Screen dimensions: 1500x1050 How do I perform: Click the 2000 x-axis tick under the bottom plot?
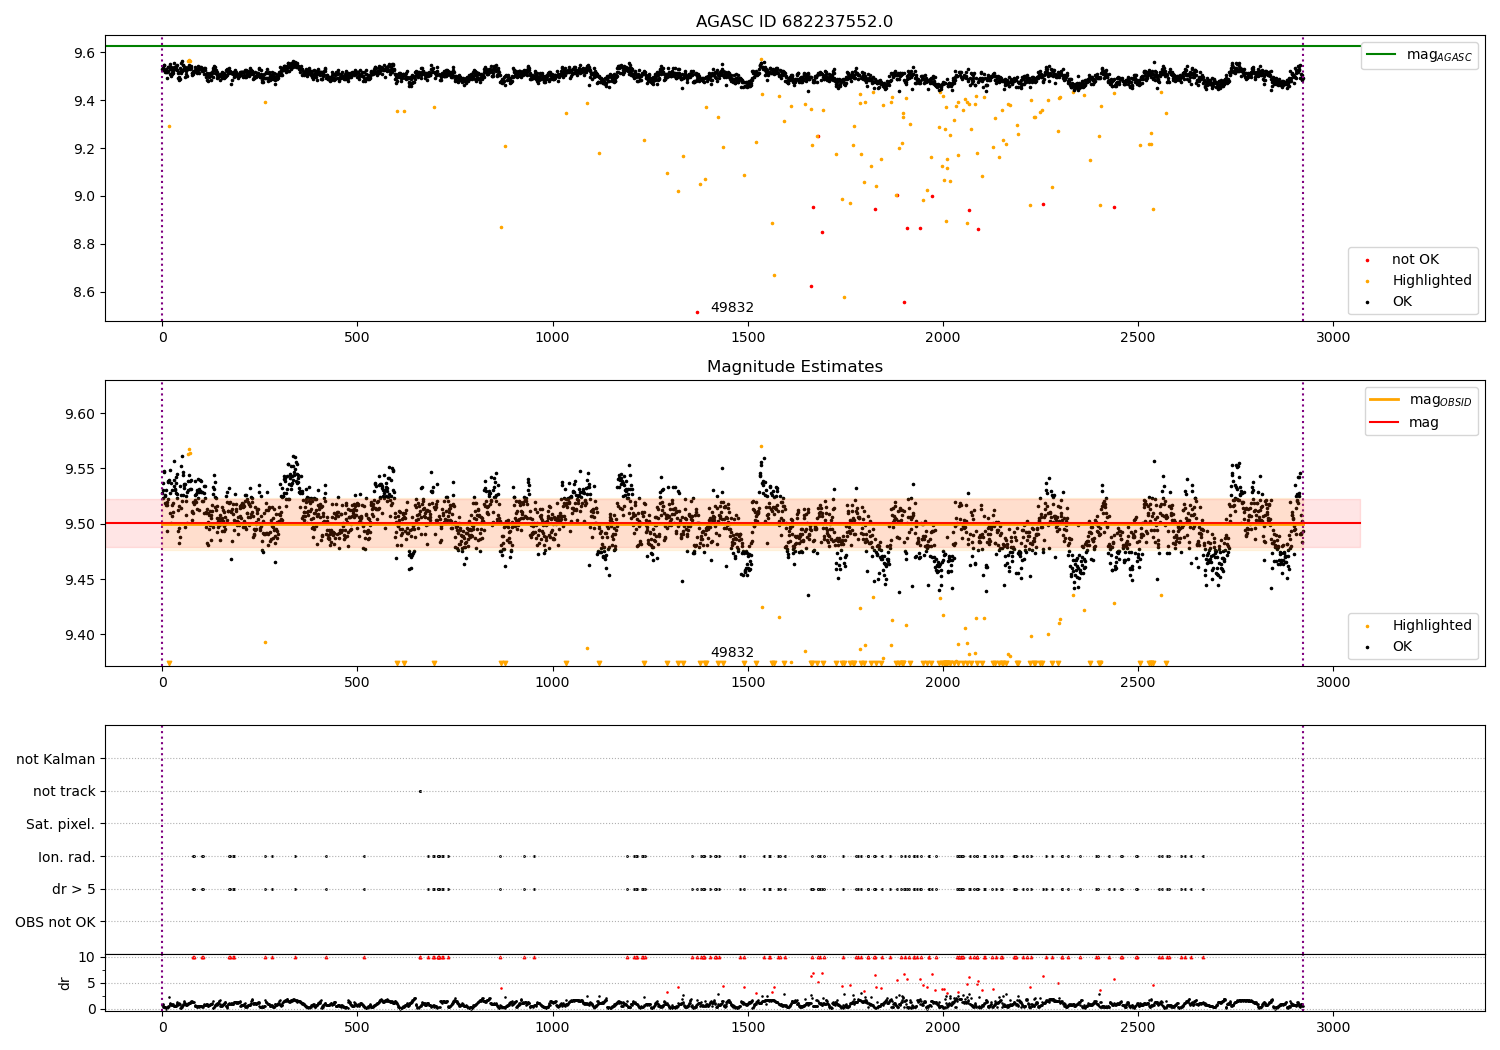[x=942, y=1027]
